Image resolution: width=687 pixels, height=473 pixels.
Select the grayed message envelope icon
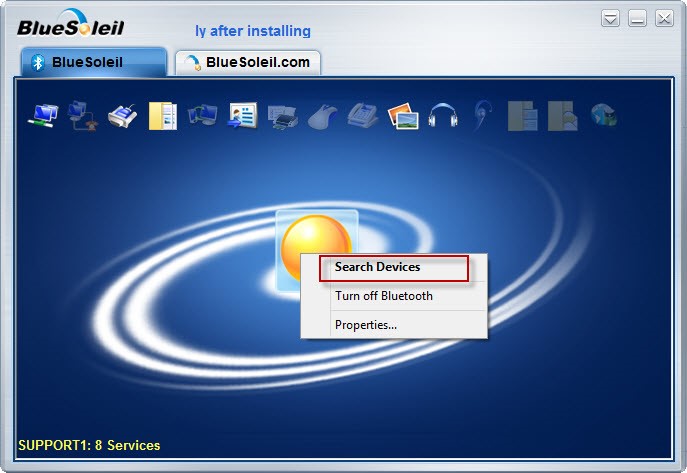[563, 116]
